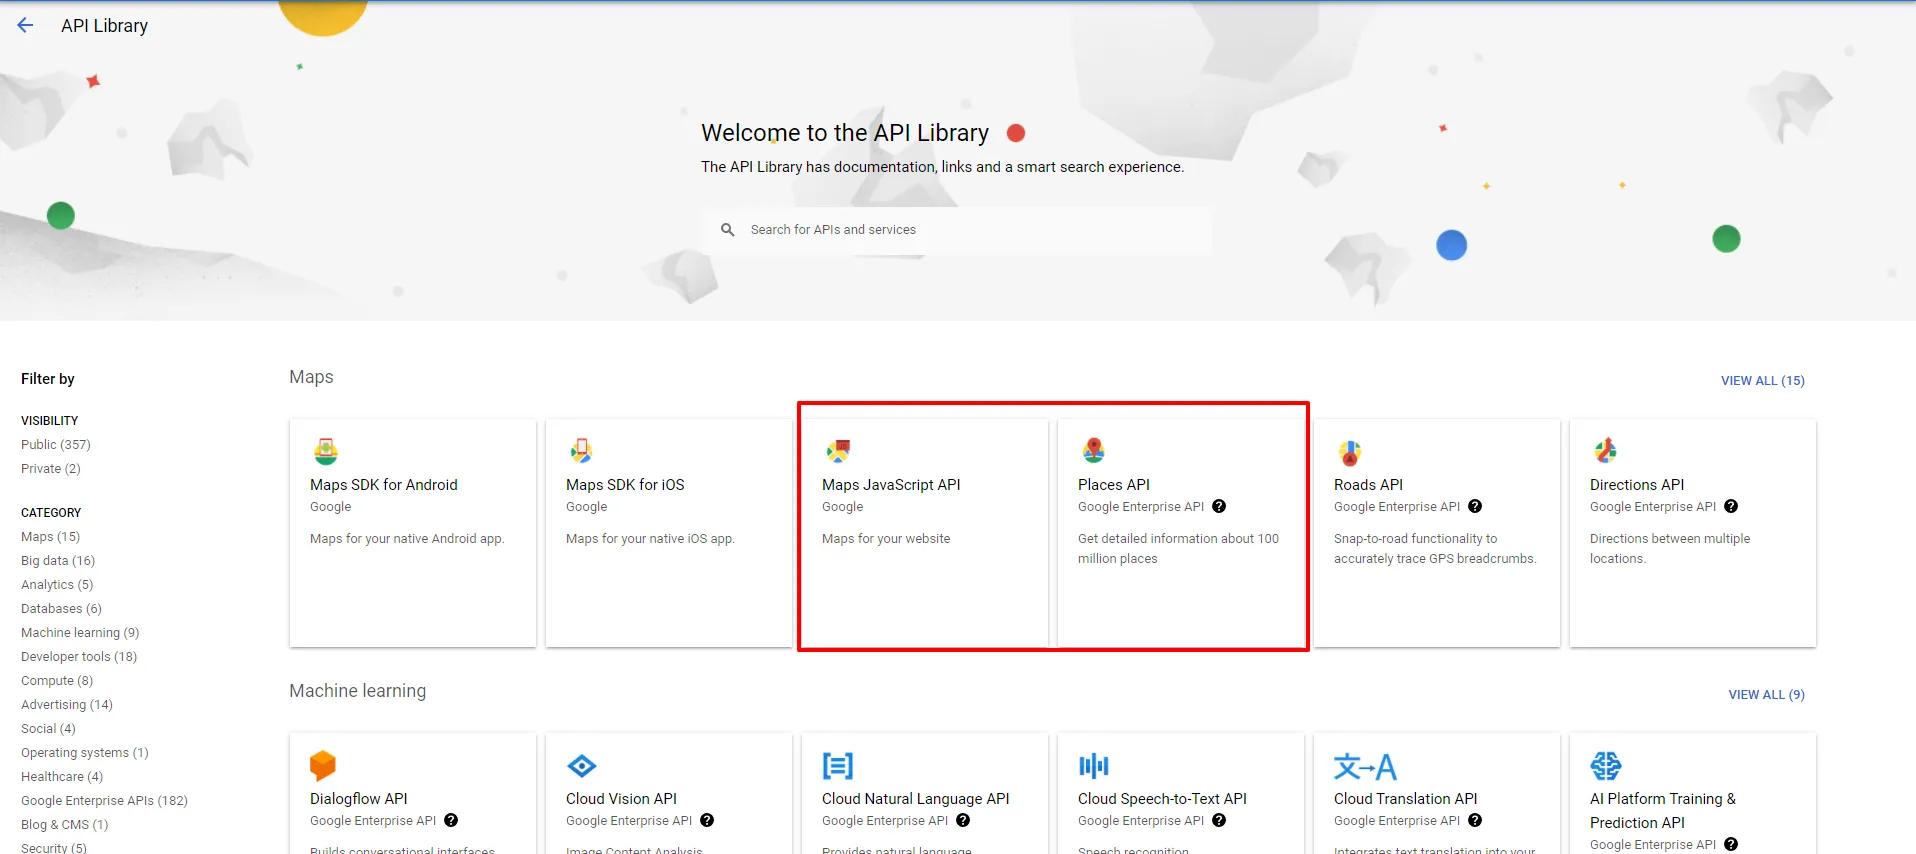Open the Cloud Natural Language API title
This screenshot has width=1916, height=854.
point(916,799)
